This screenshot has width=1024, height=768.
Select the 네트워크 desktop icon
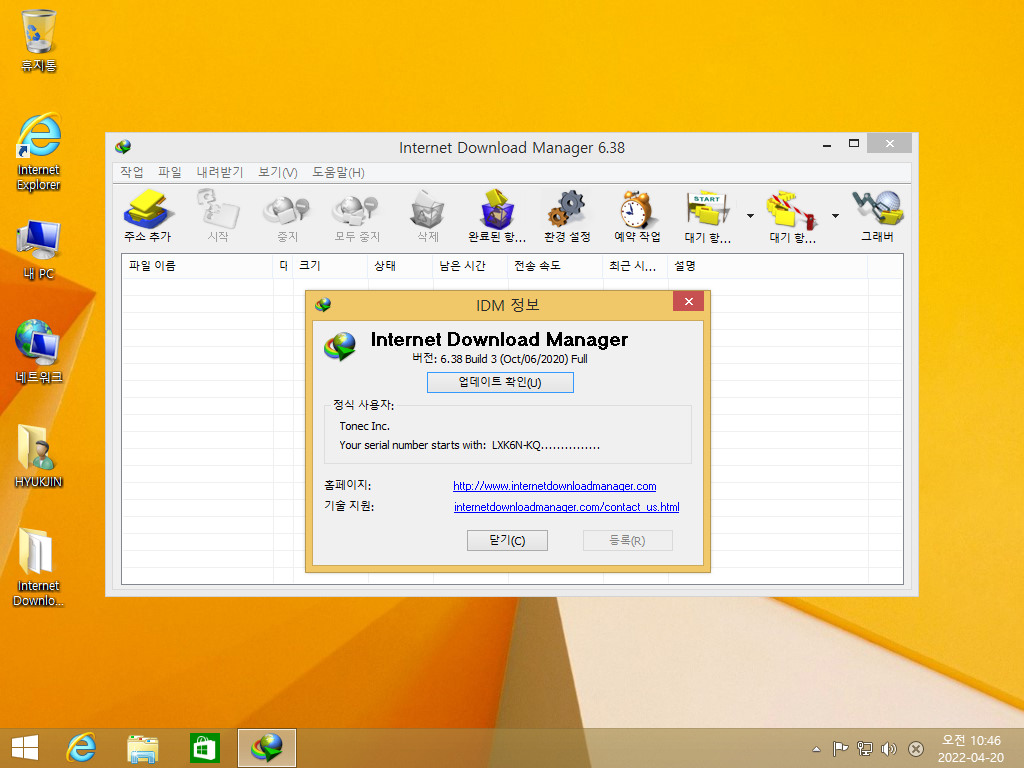coord(39,351)
